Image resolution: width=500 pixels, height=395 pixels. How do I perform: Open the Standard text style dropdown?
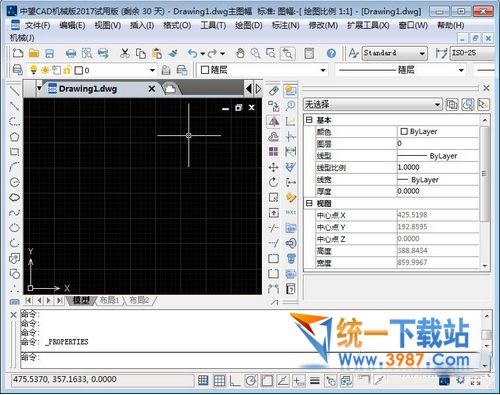394,53
